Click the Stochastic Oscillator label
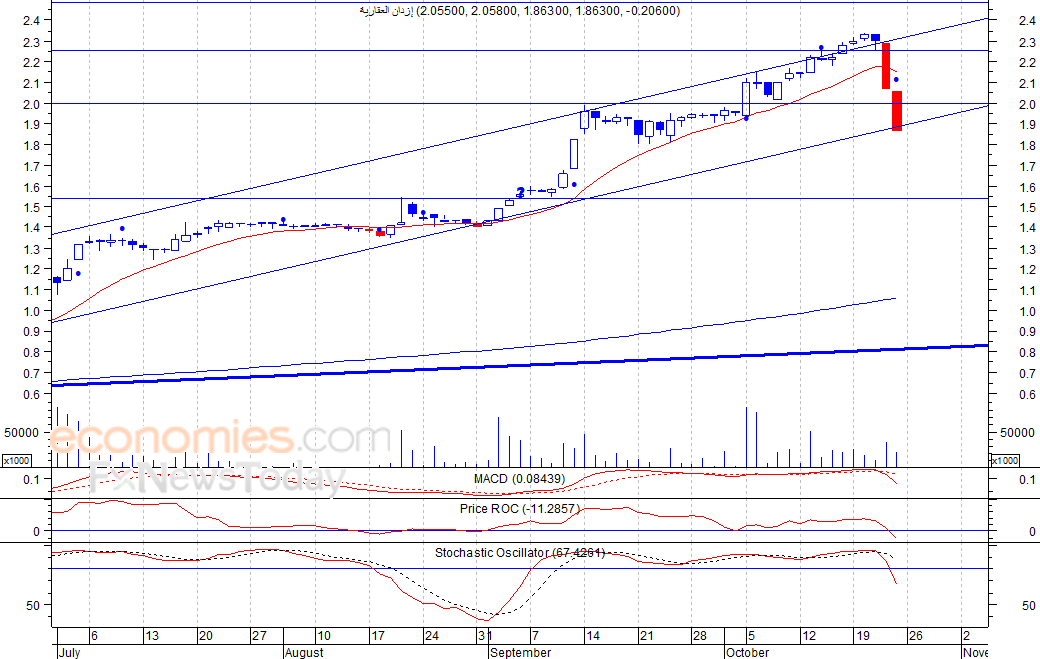 tap(519, 552)
